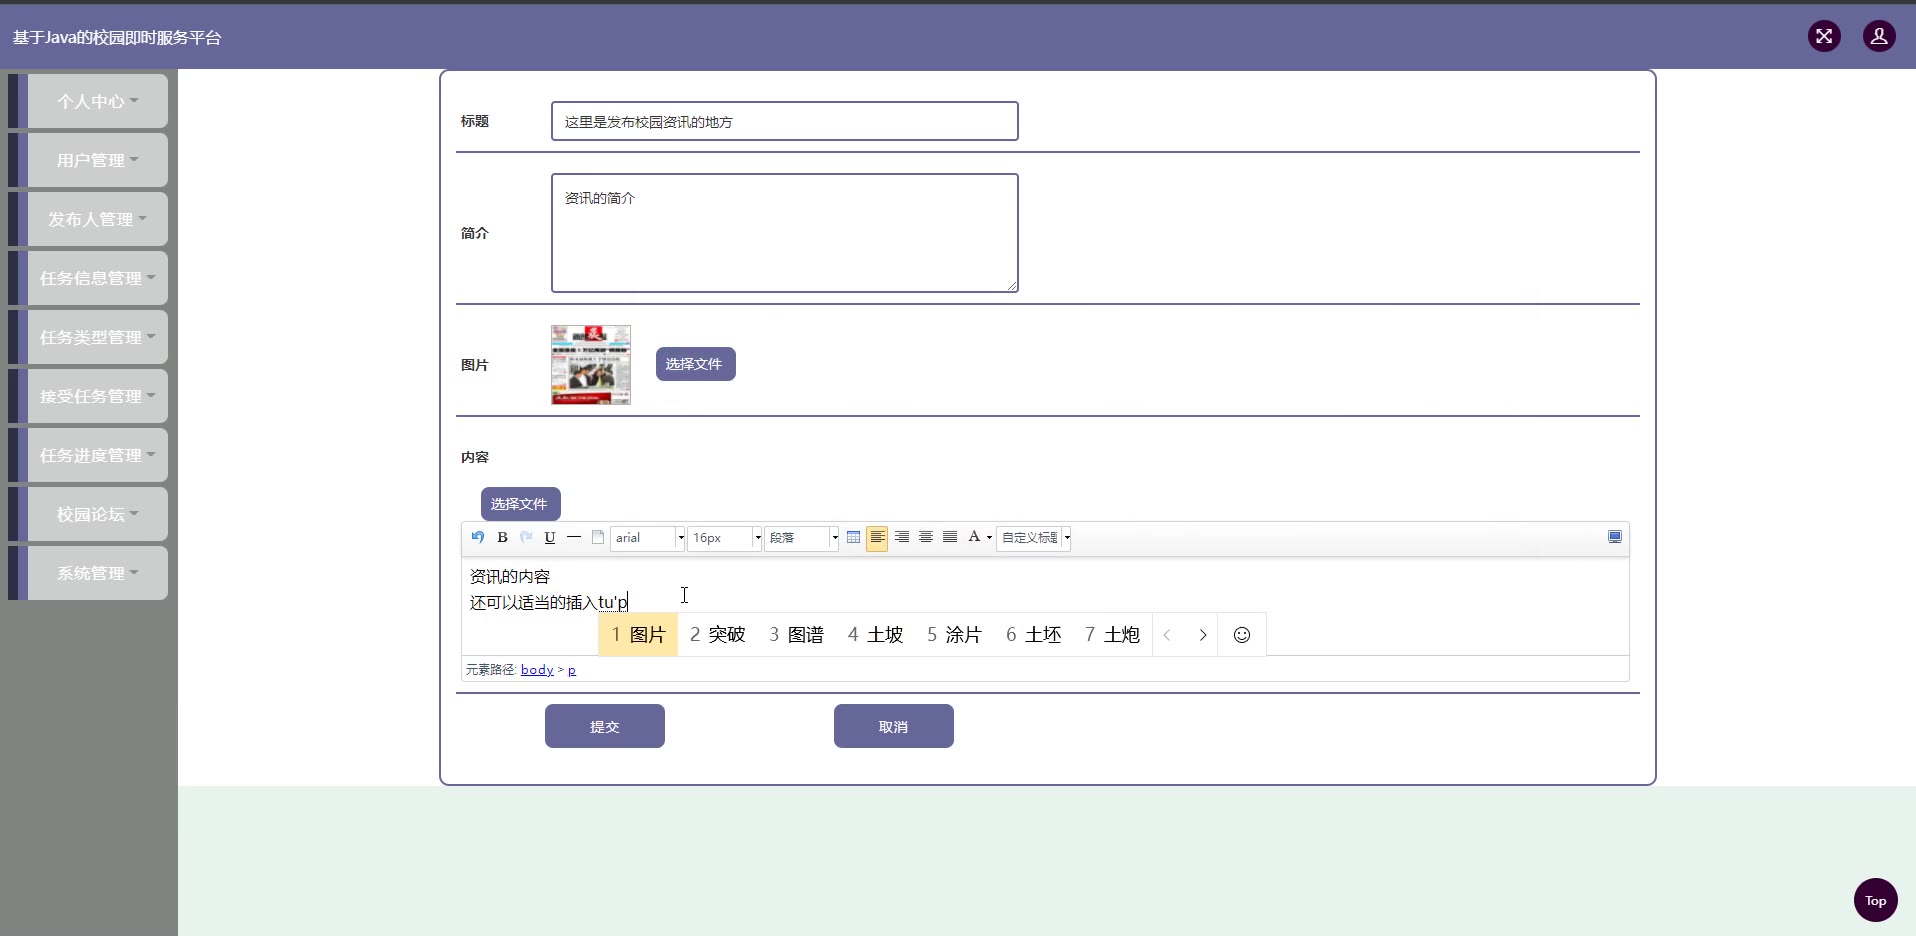Toggle align left in editor toolbar
Screen dimensions: 1916x936
[x=877, y=537]
